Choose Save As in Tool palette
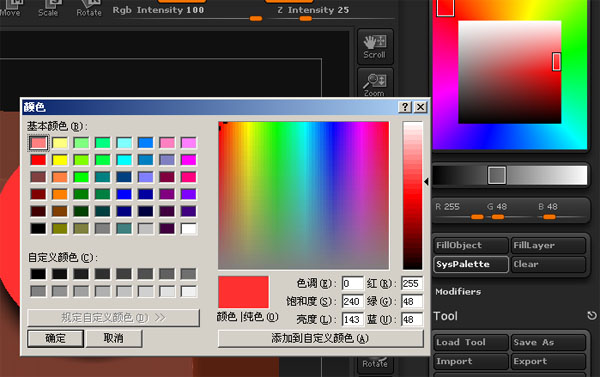 (x=548, y=342)
